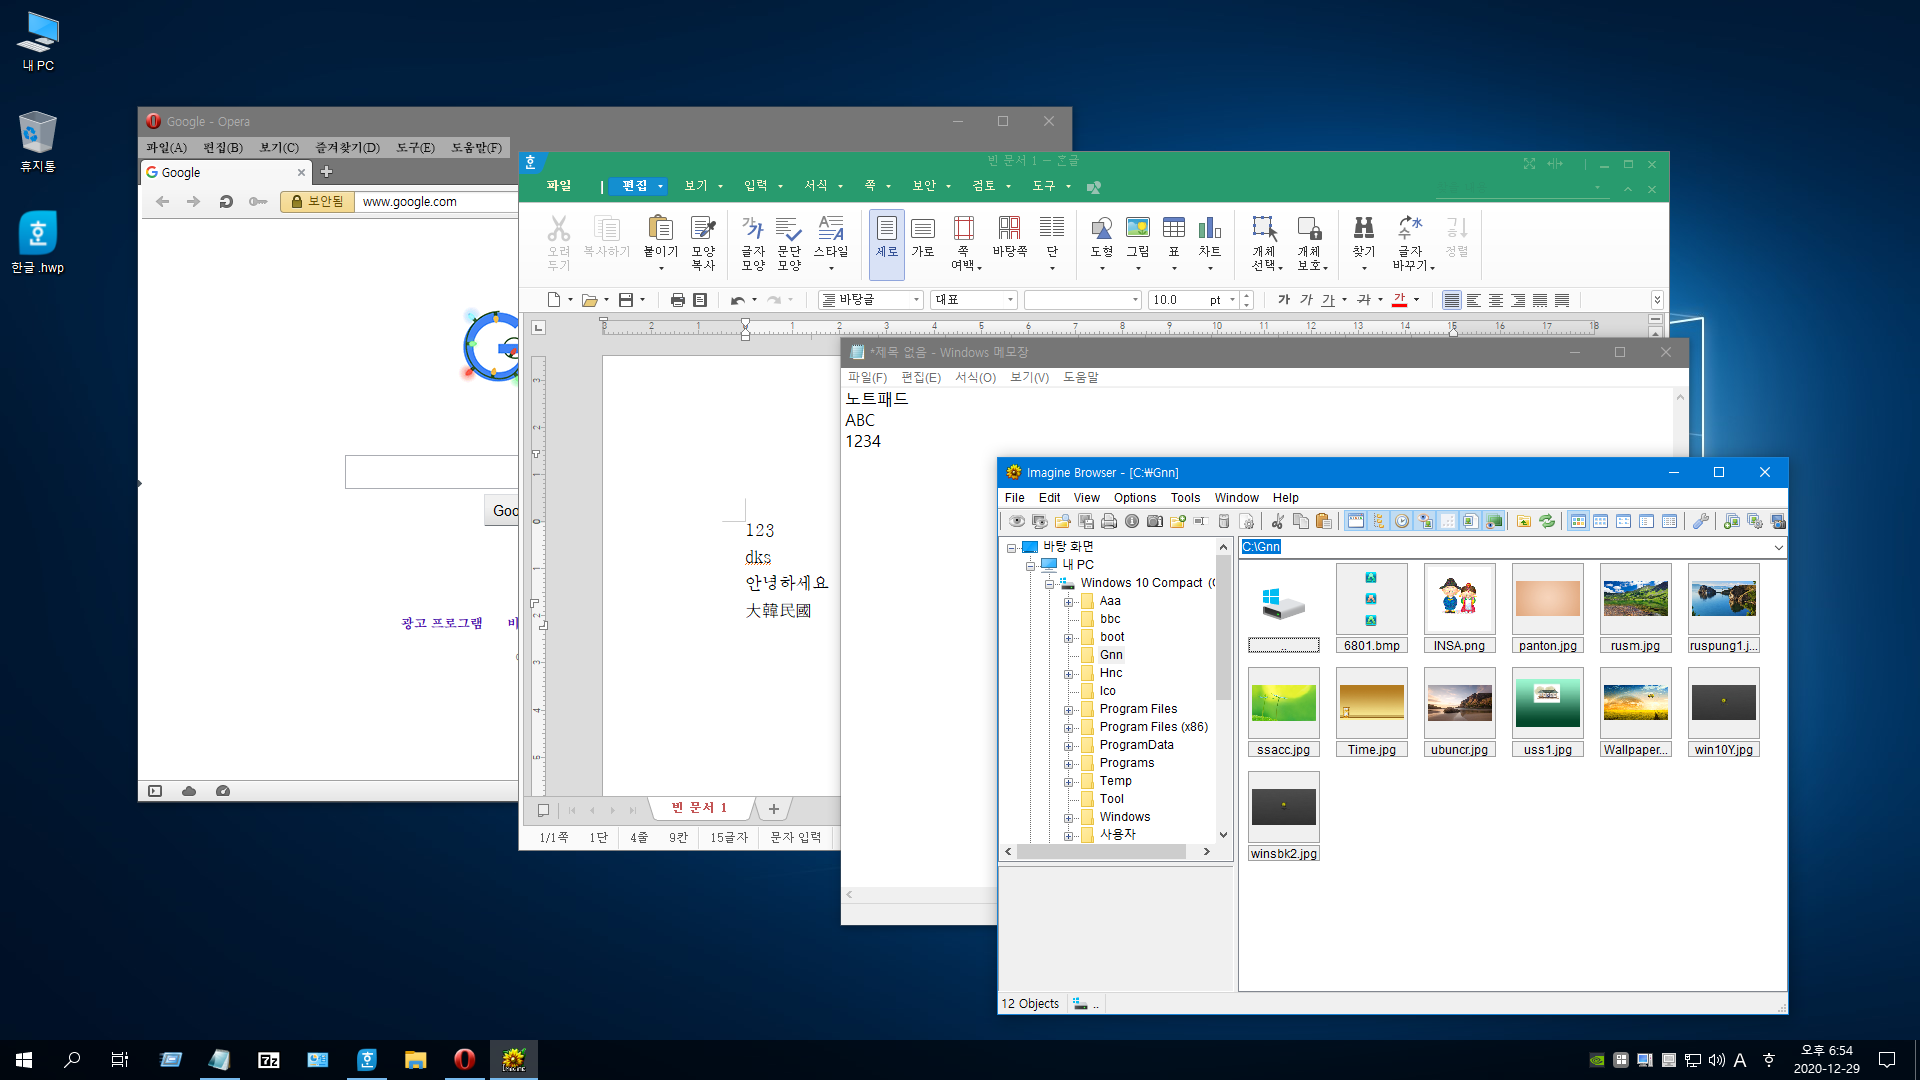Open Notepad 서식(O) menu
The height and width of the screenshot is (1080, 1920).
click(x=975, y=378)
